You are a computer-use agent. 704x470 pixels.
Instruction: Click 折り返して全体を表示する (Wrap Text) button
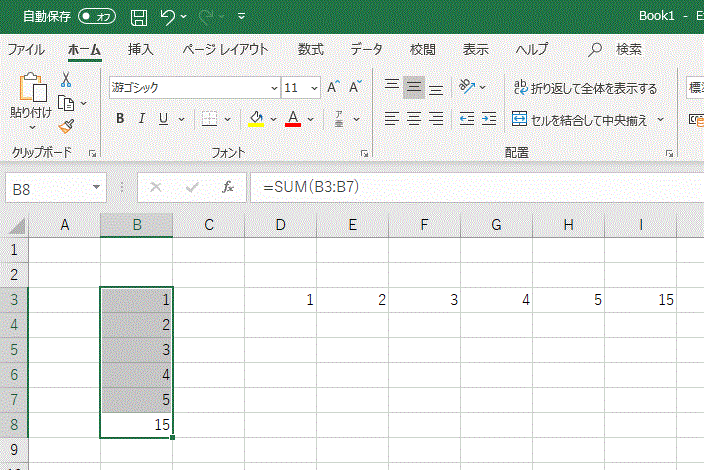point(585,88)
